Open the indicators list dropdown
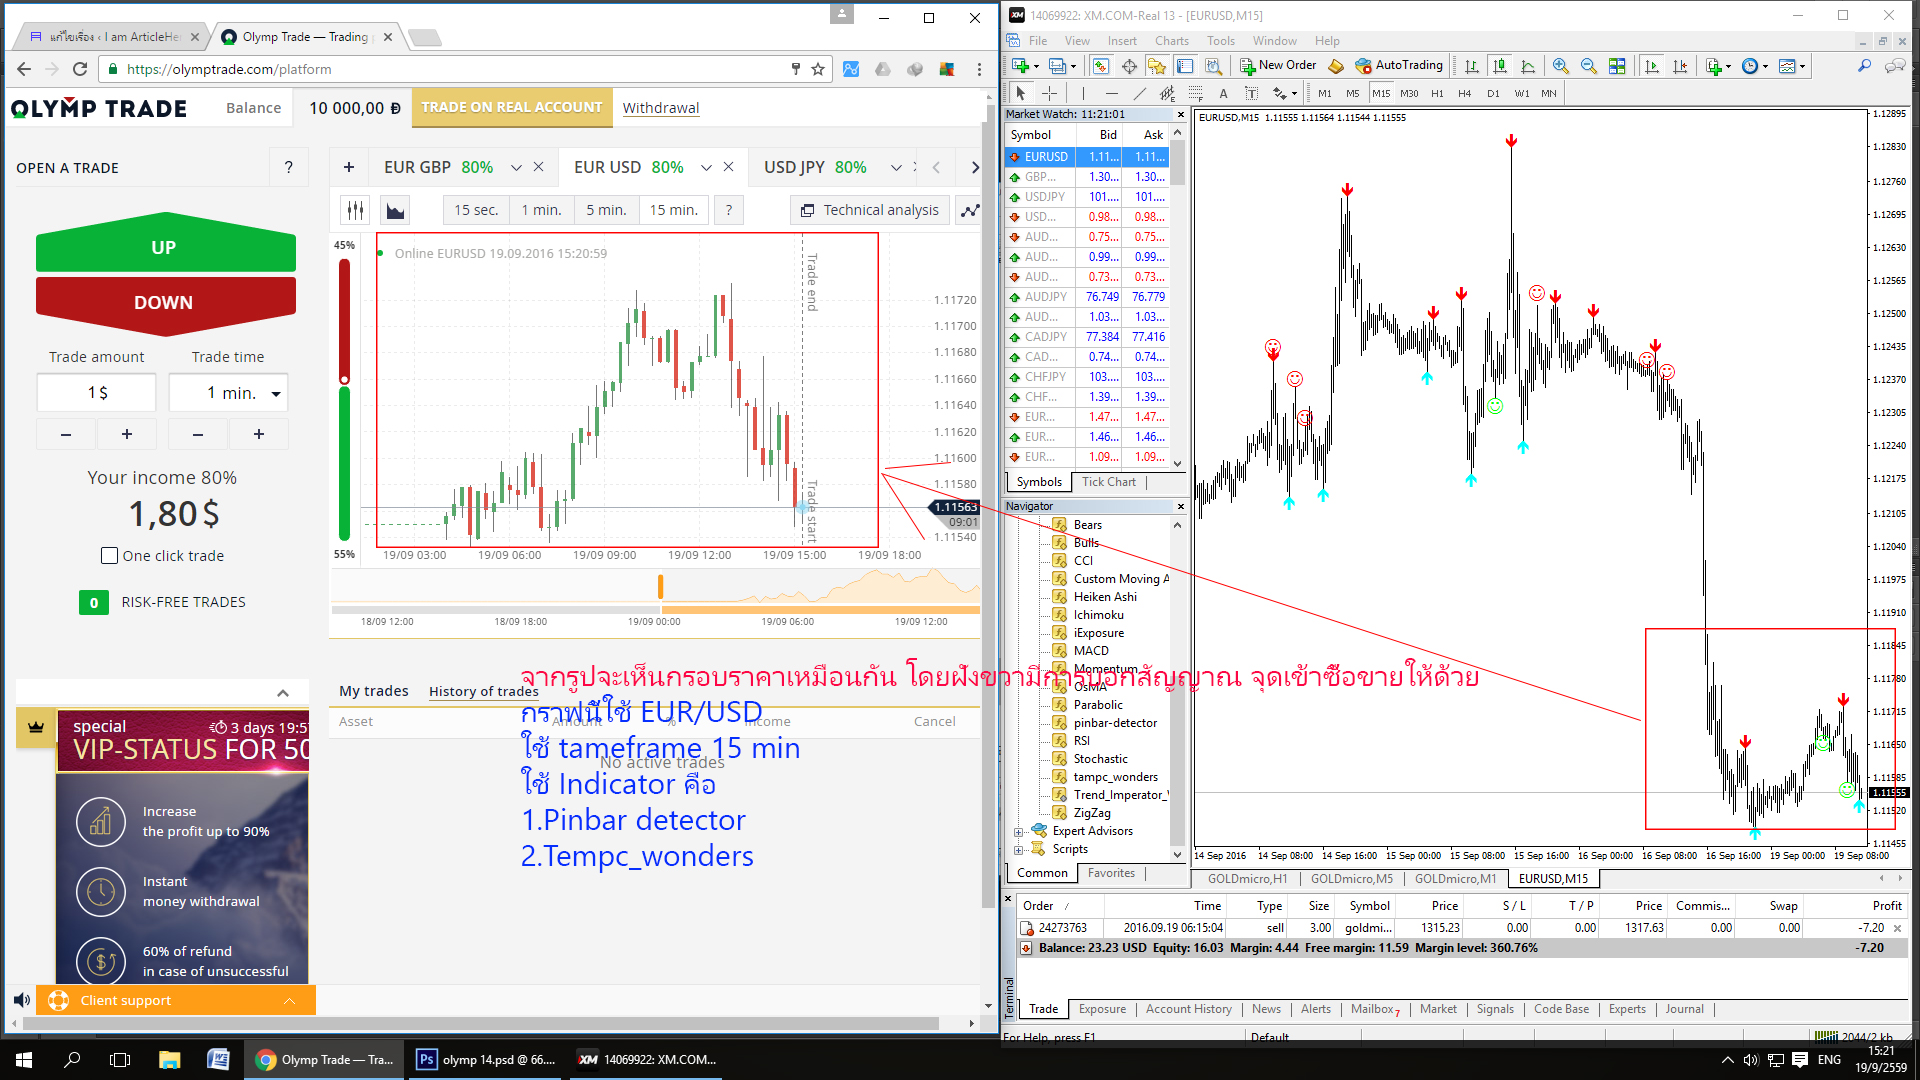1920x1080 pixels. click(1729, 67)
